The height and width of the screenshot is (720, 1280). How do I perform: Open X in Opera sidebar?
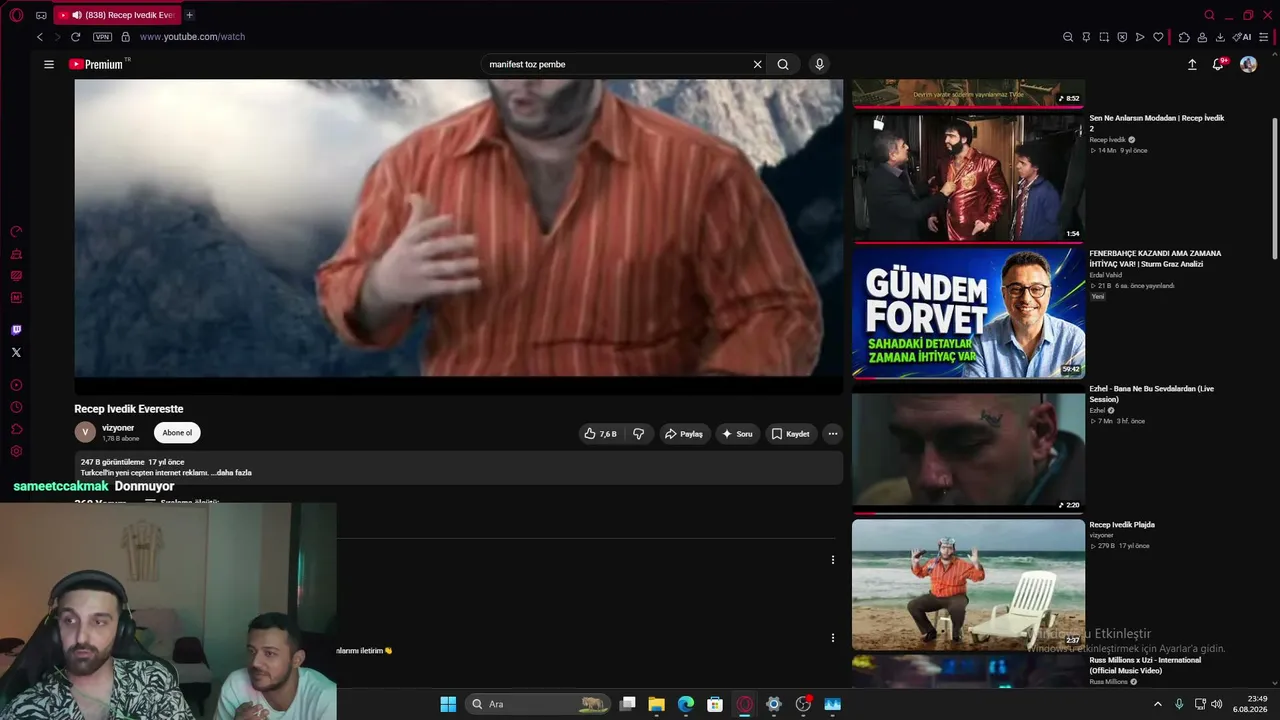click(x=16, y=352)
